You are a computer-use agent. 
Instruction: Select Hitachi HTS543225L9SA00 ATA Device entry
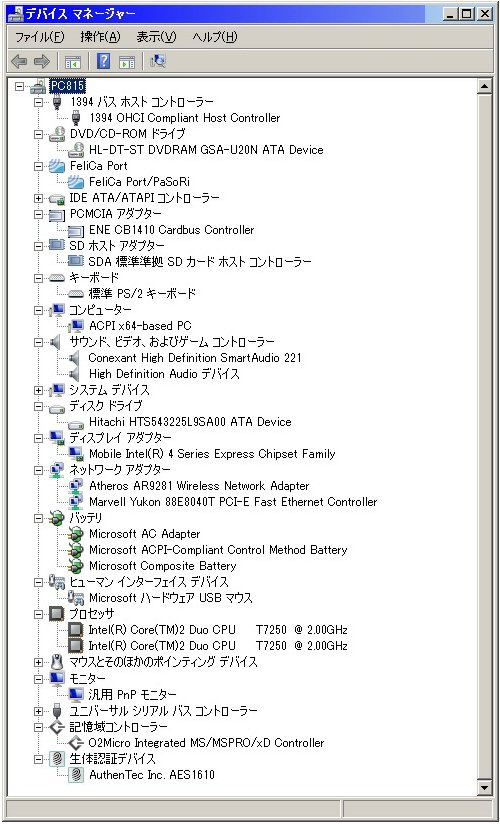click(x=190, y=421)
